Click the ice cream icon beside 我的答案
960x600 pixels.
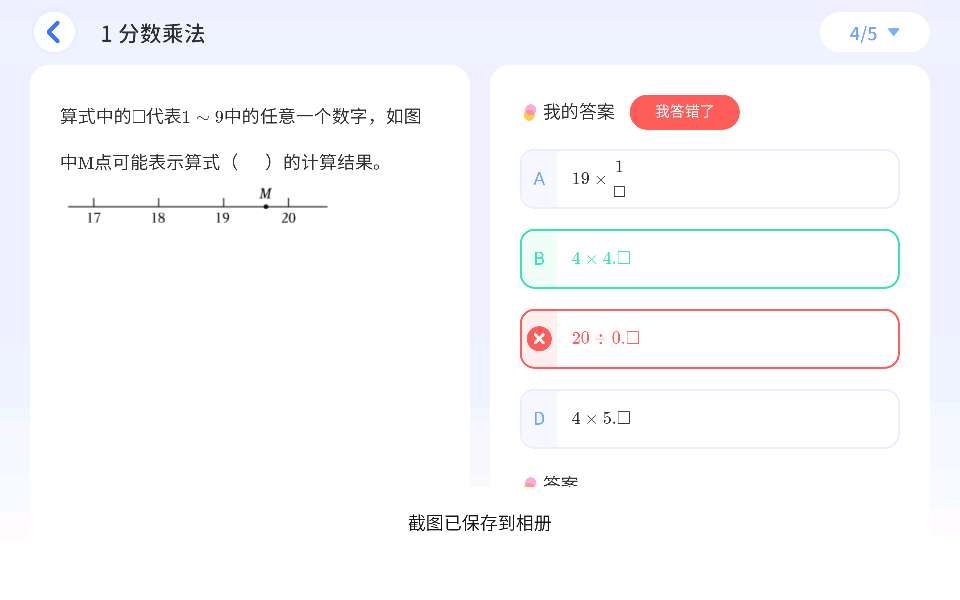click(530, 113)
